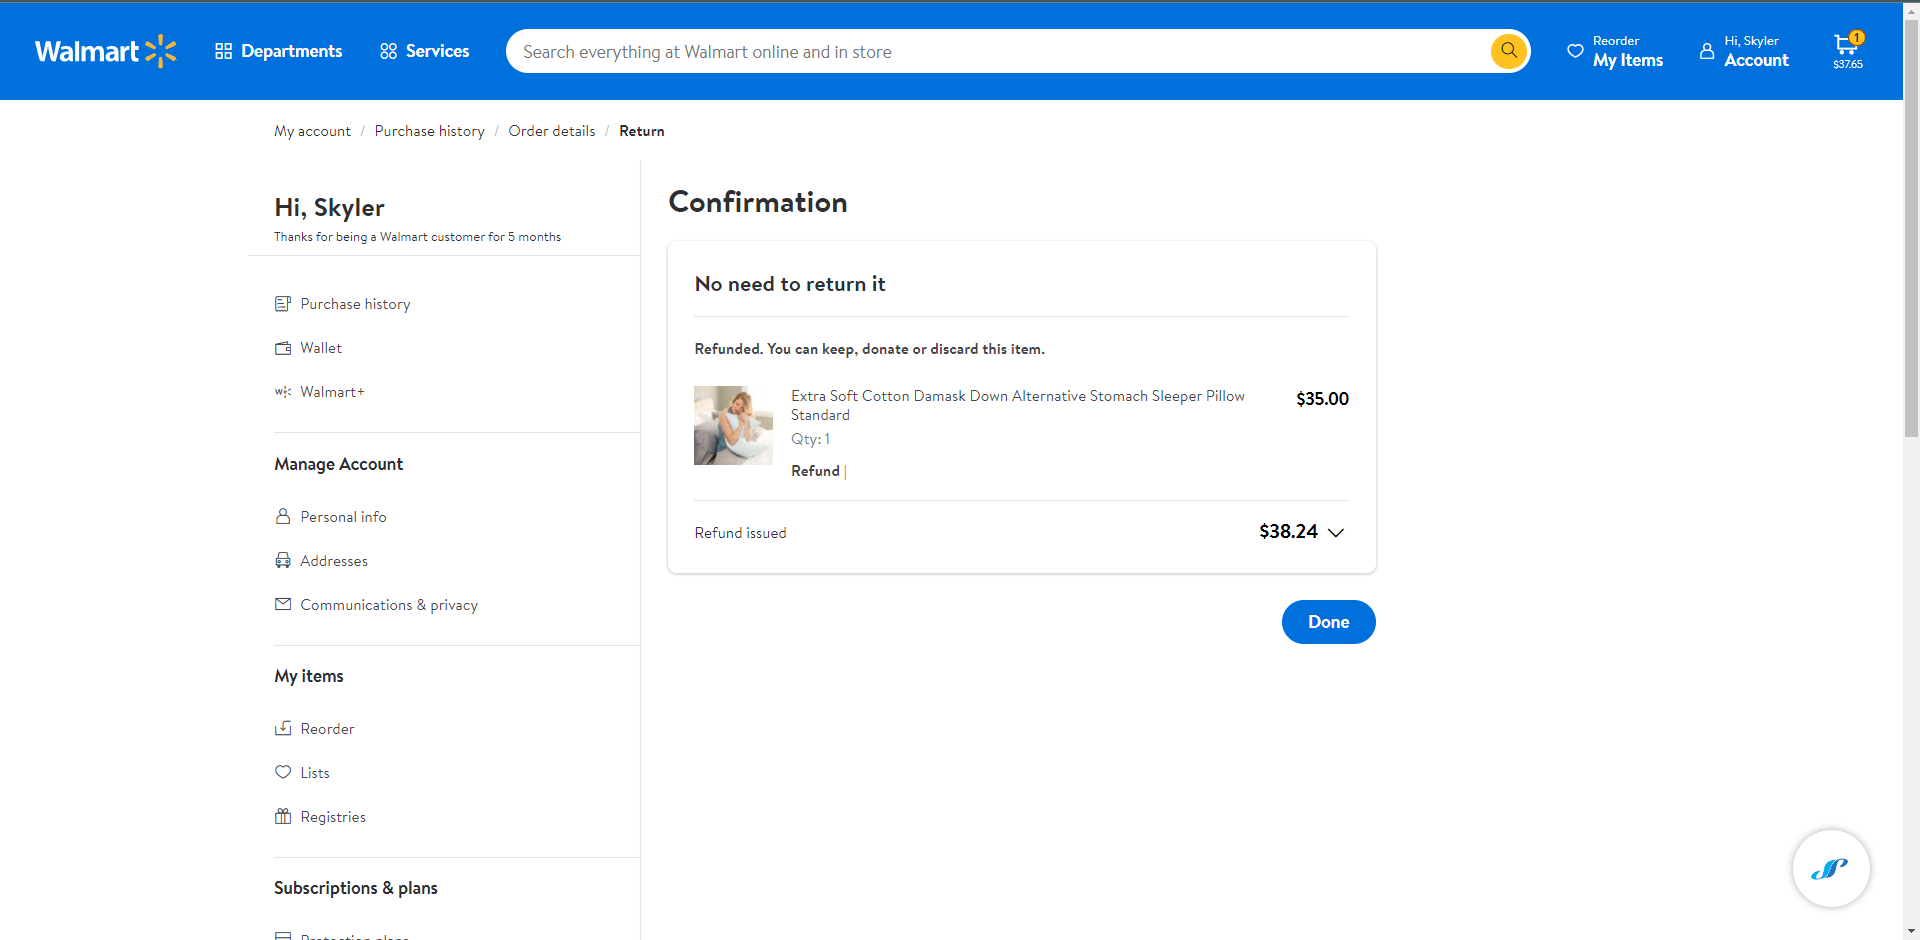
Task: Click the 'Manage Account' section heading
Action: click(x=339, y=464)
